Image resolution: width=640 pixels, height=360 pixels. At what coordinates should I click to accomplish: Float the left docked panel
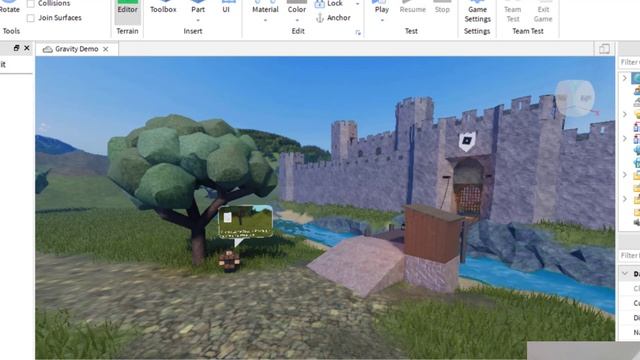pyautogui.click(x=16, y=48)
